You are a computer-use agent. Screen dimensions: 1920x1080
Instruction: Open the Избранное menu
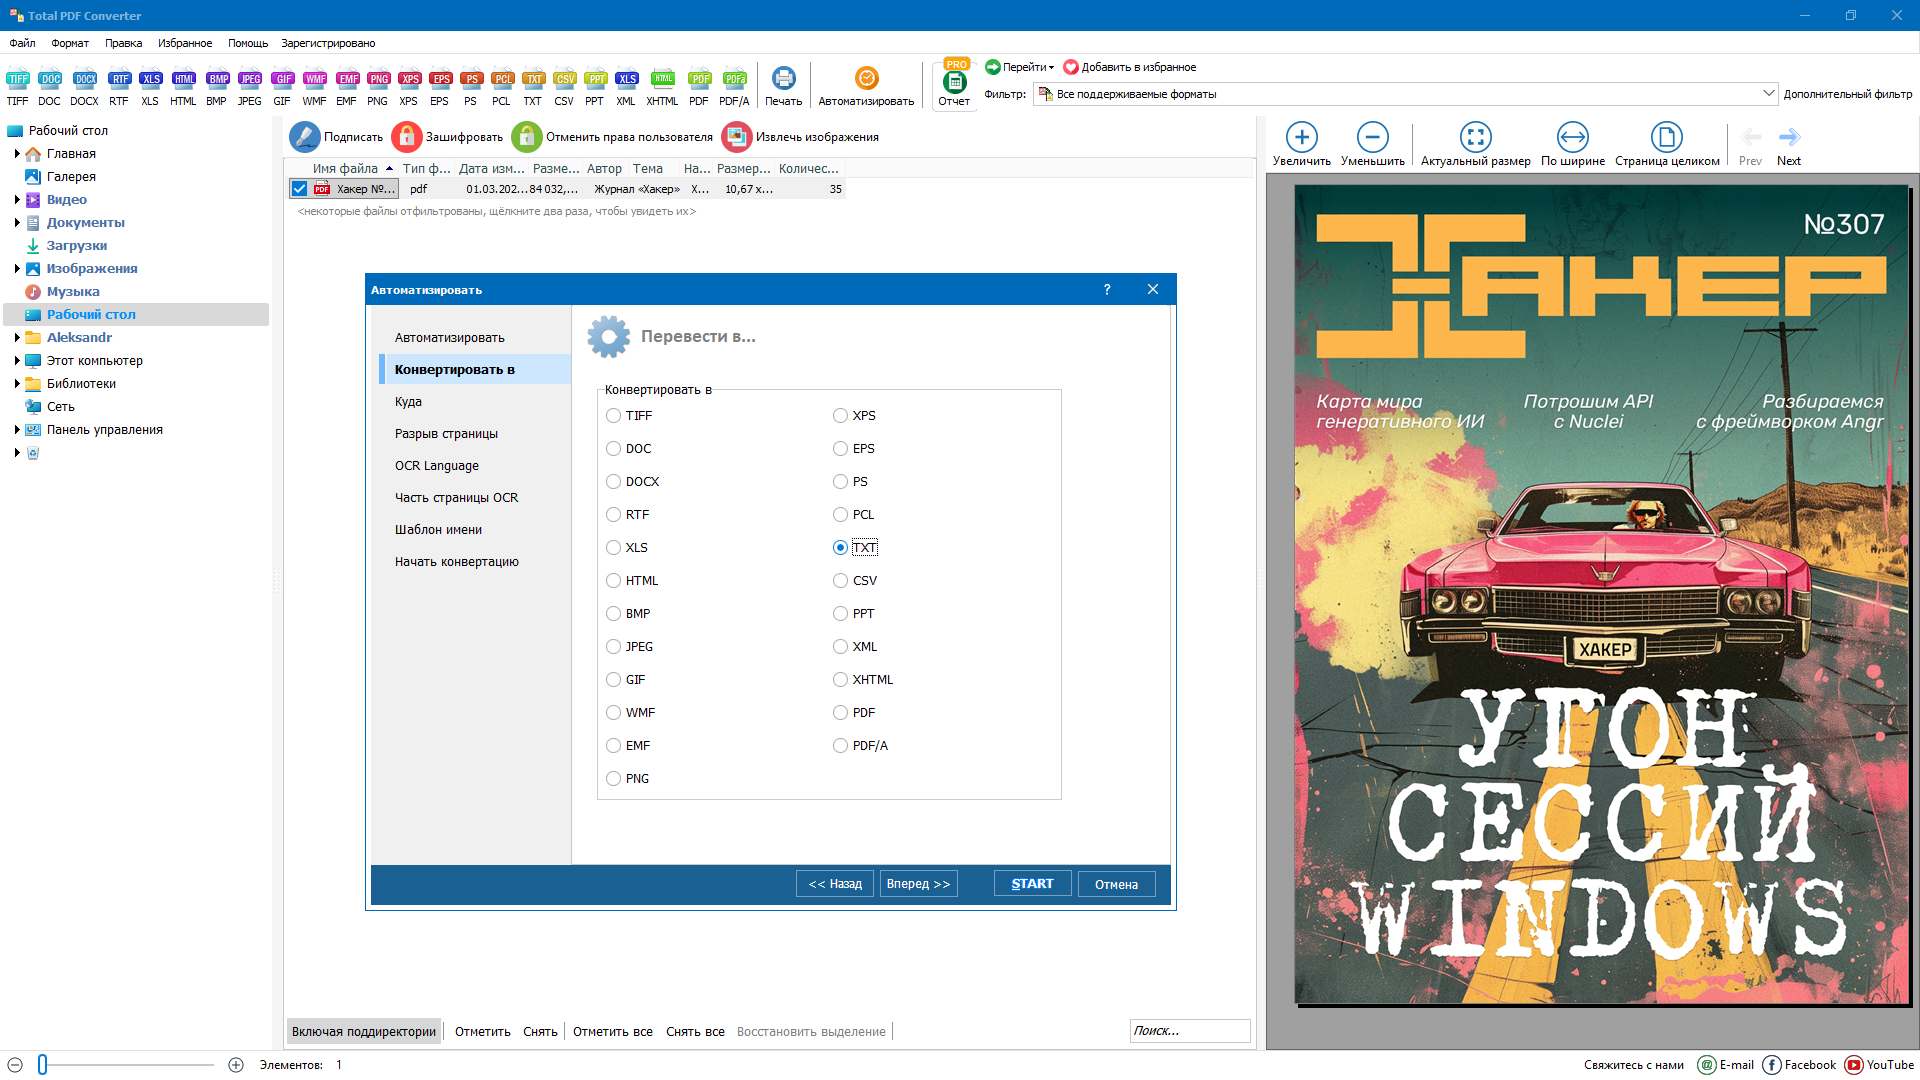[185, 43]
